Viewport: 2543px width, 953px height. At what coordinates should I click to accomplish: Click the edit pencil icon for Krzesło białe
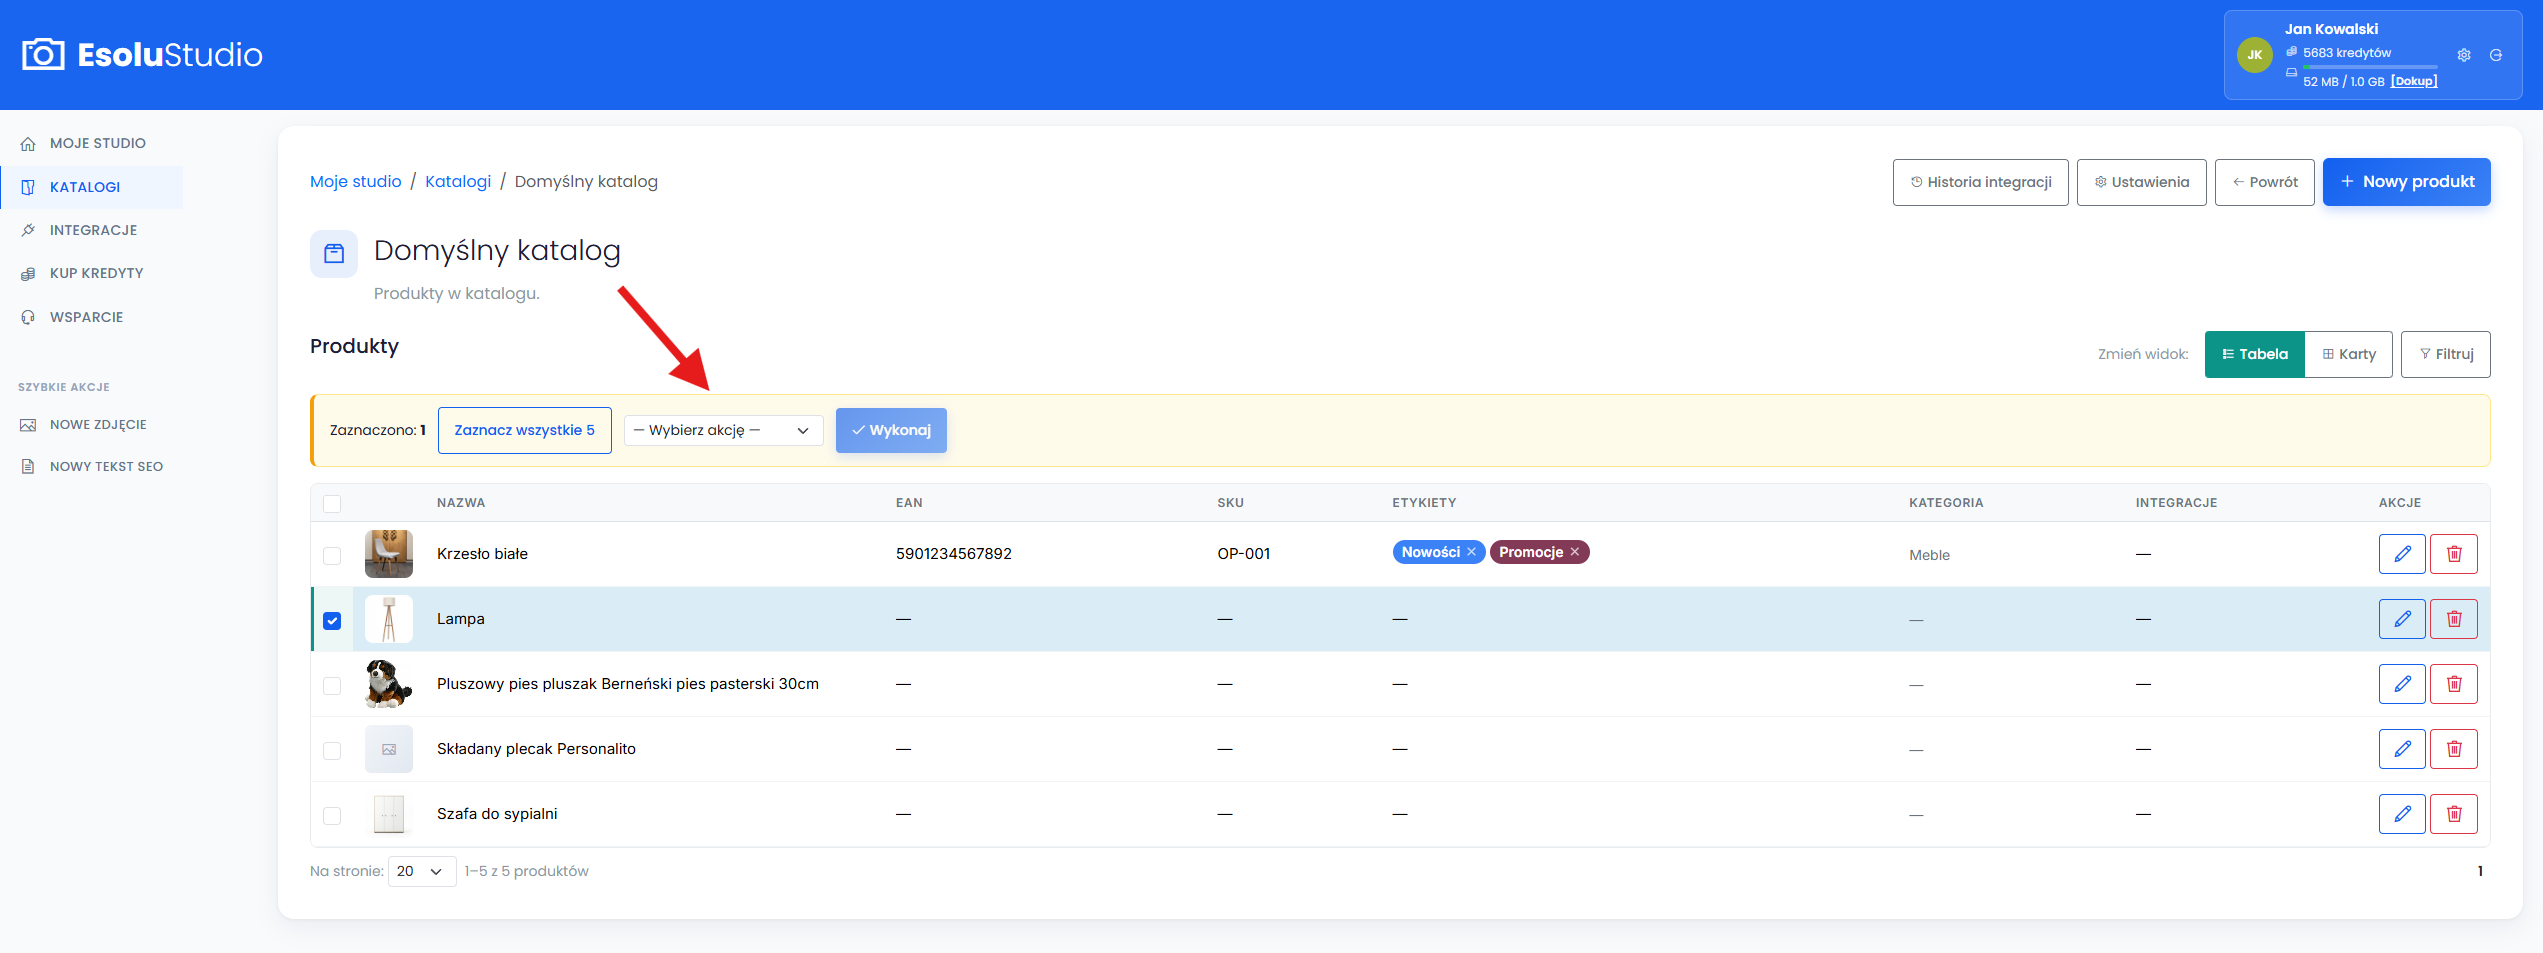point(2402,554)
